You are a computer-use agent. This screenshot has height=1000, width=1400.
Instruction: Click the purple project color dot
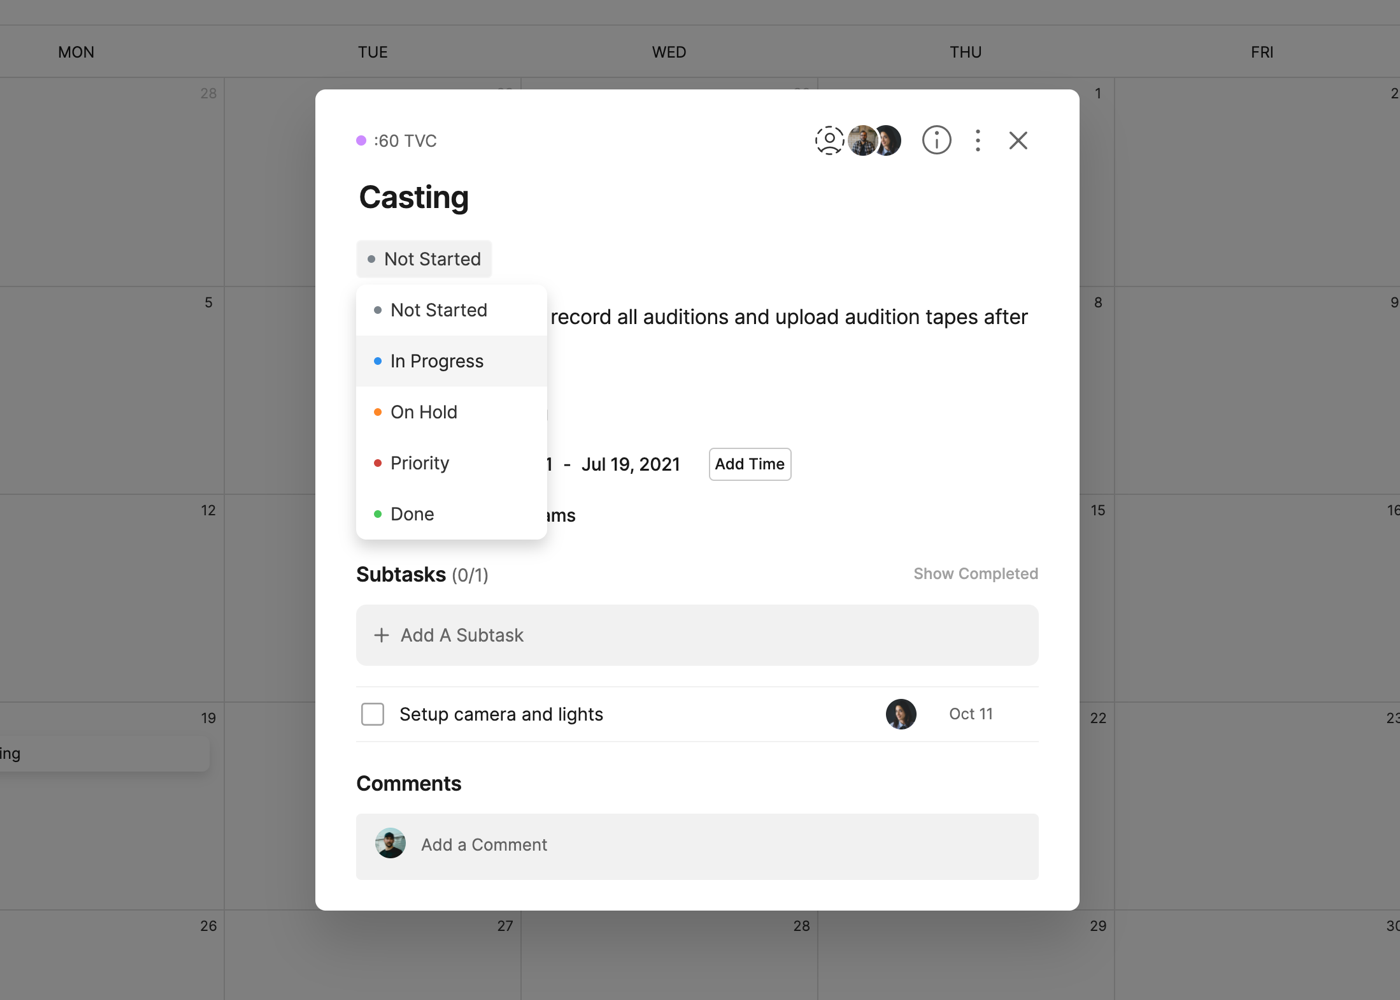[x=362, y=141]
